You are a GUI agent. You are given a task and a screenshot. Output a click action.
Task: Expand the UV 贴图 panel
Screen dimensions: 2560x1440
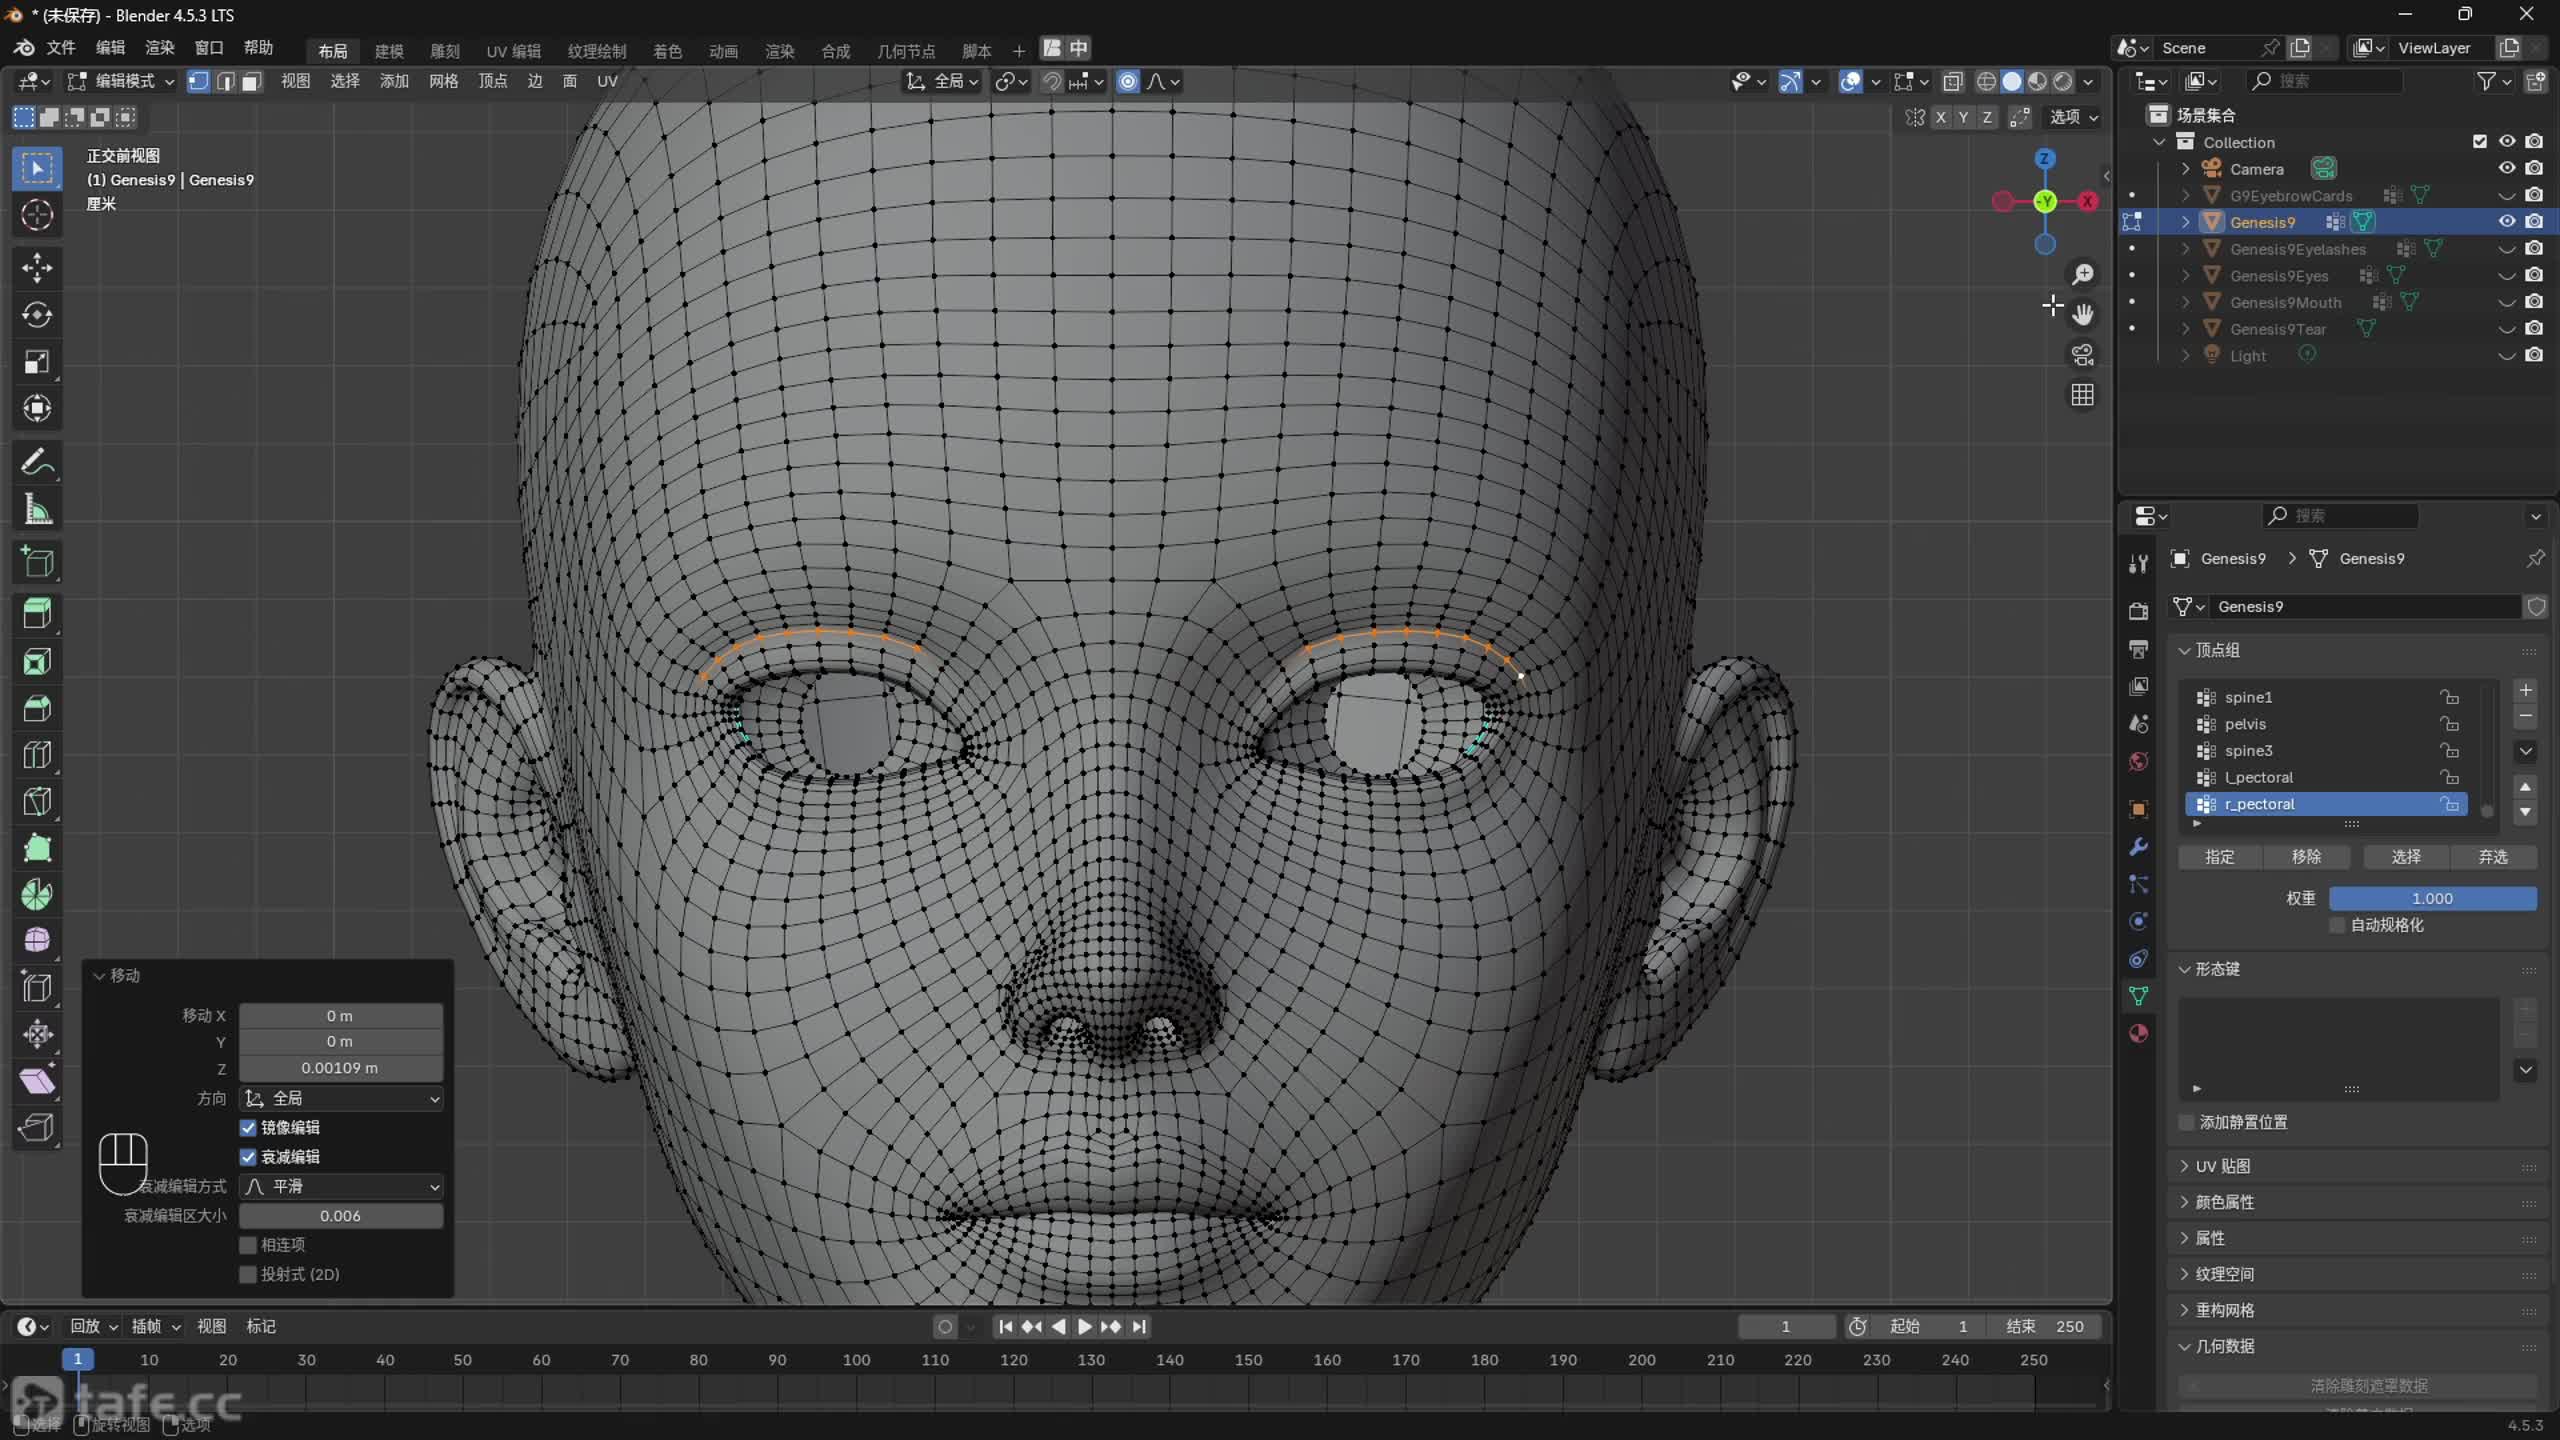(2222, 1166)
